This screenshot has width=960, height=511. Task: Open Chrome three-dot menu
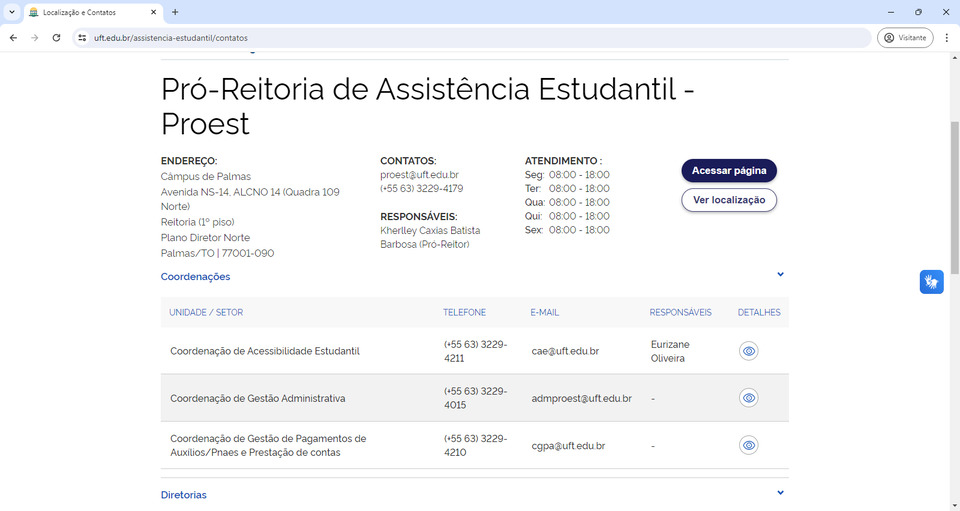coord(946,38)
